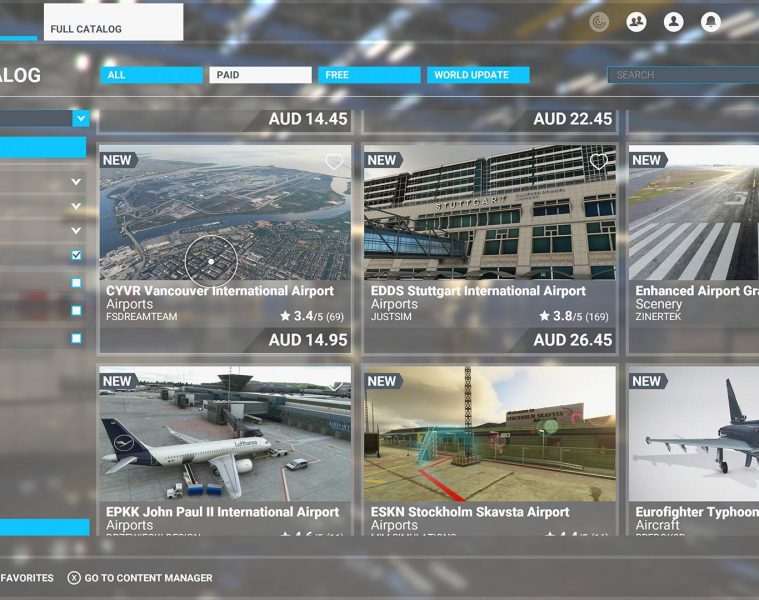Click the AUD 14.95 price

point(308,340)
